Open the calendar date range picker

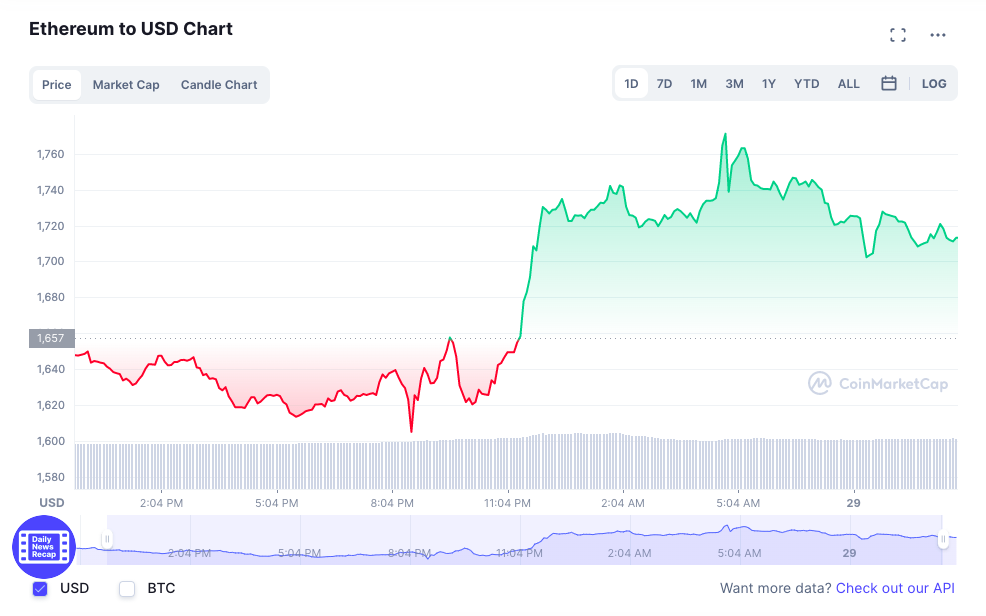click(889, 84)
